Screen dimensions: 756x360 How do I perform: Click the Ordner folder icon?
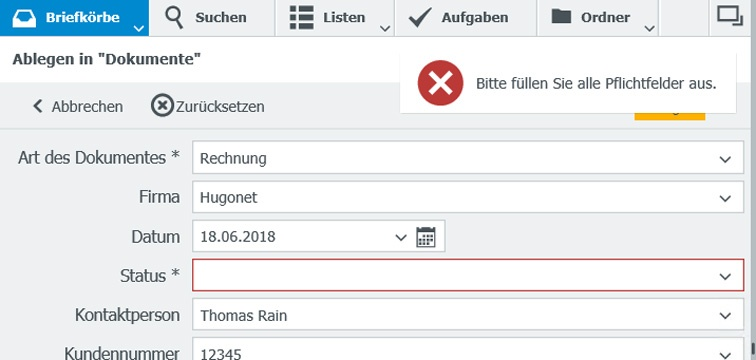tap(561, 17)
